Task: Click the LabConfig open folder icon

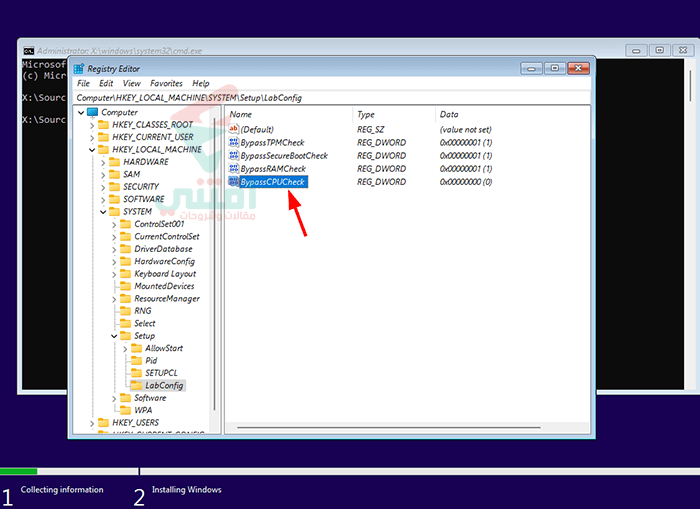Action: click(x=137, y=385)
